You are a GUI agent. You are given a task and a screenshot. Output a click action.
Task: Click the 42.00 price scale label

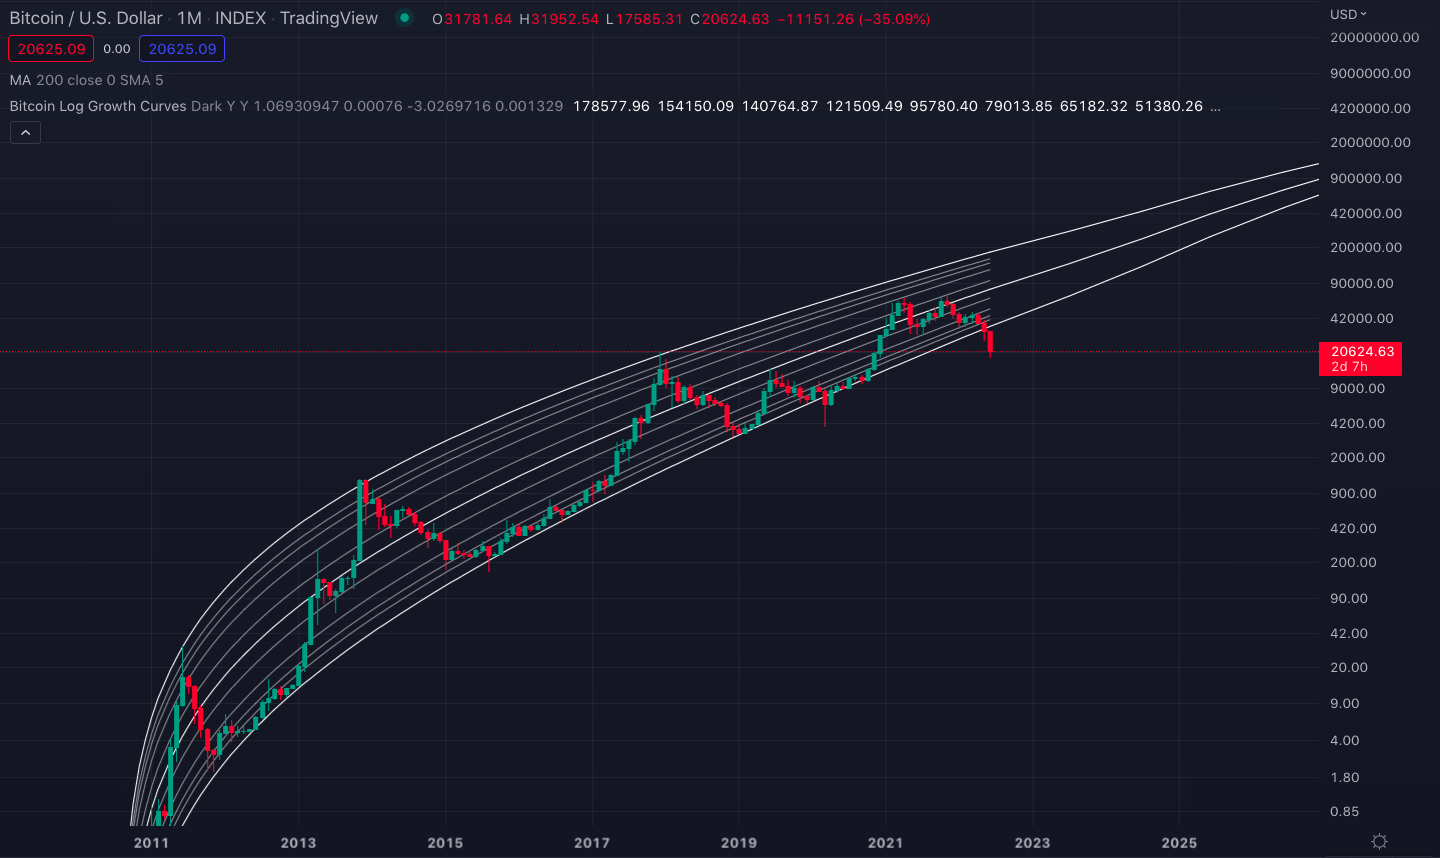pos(1349,633)
